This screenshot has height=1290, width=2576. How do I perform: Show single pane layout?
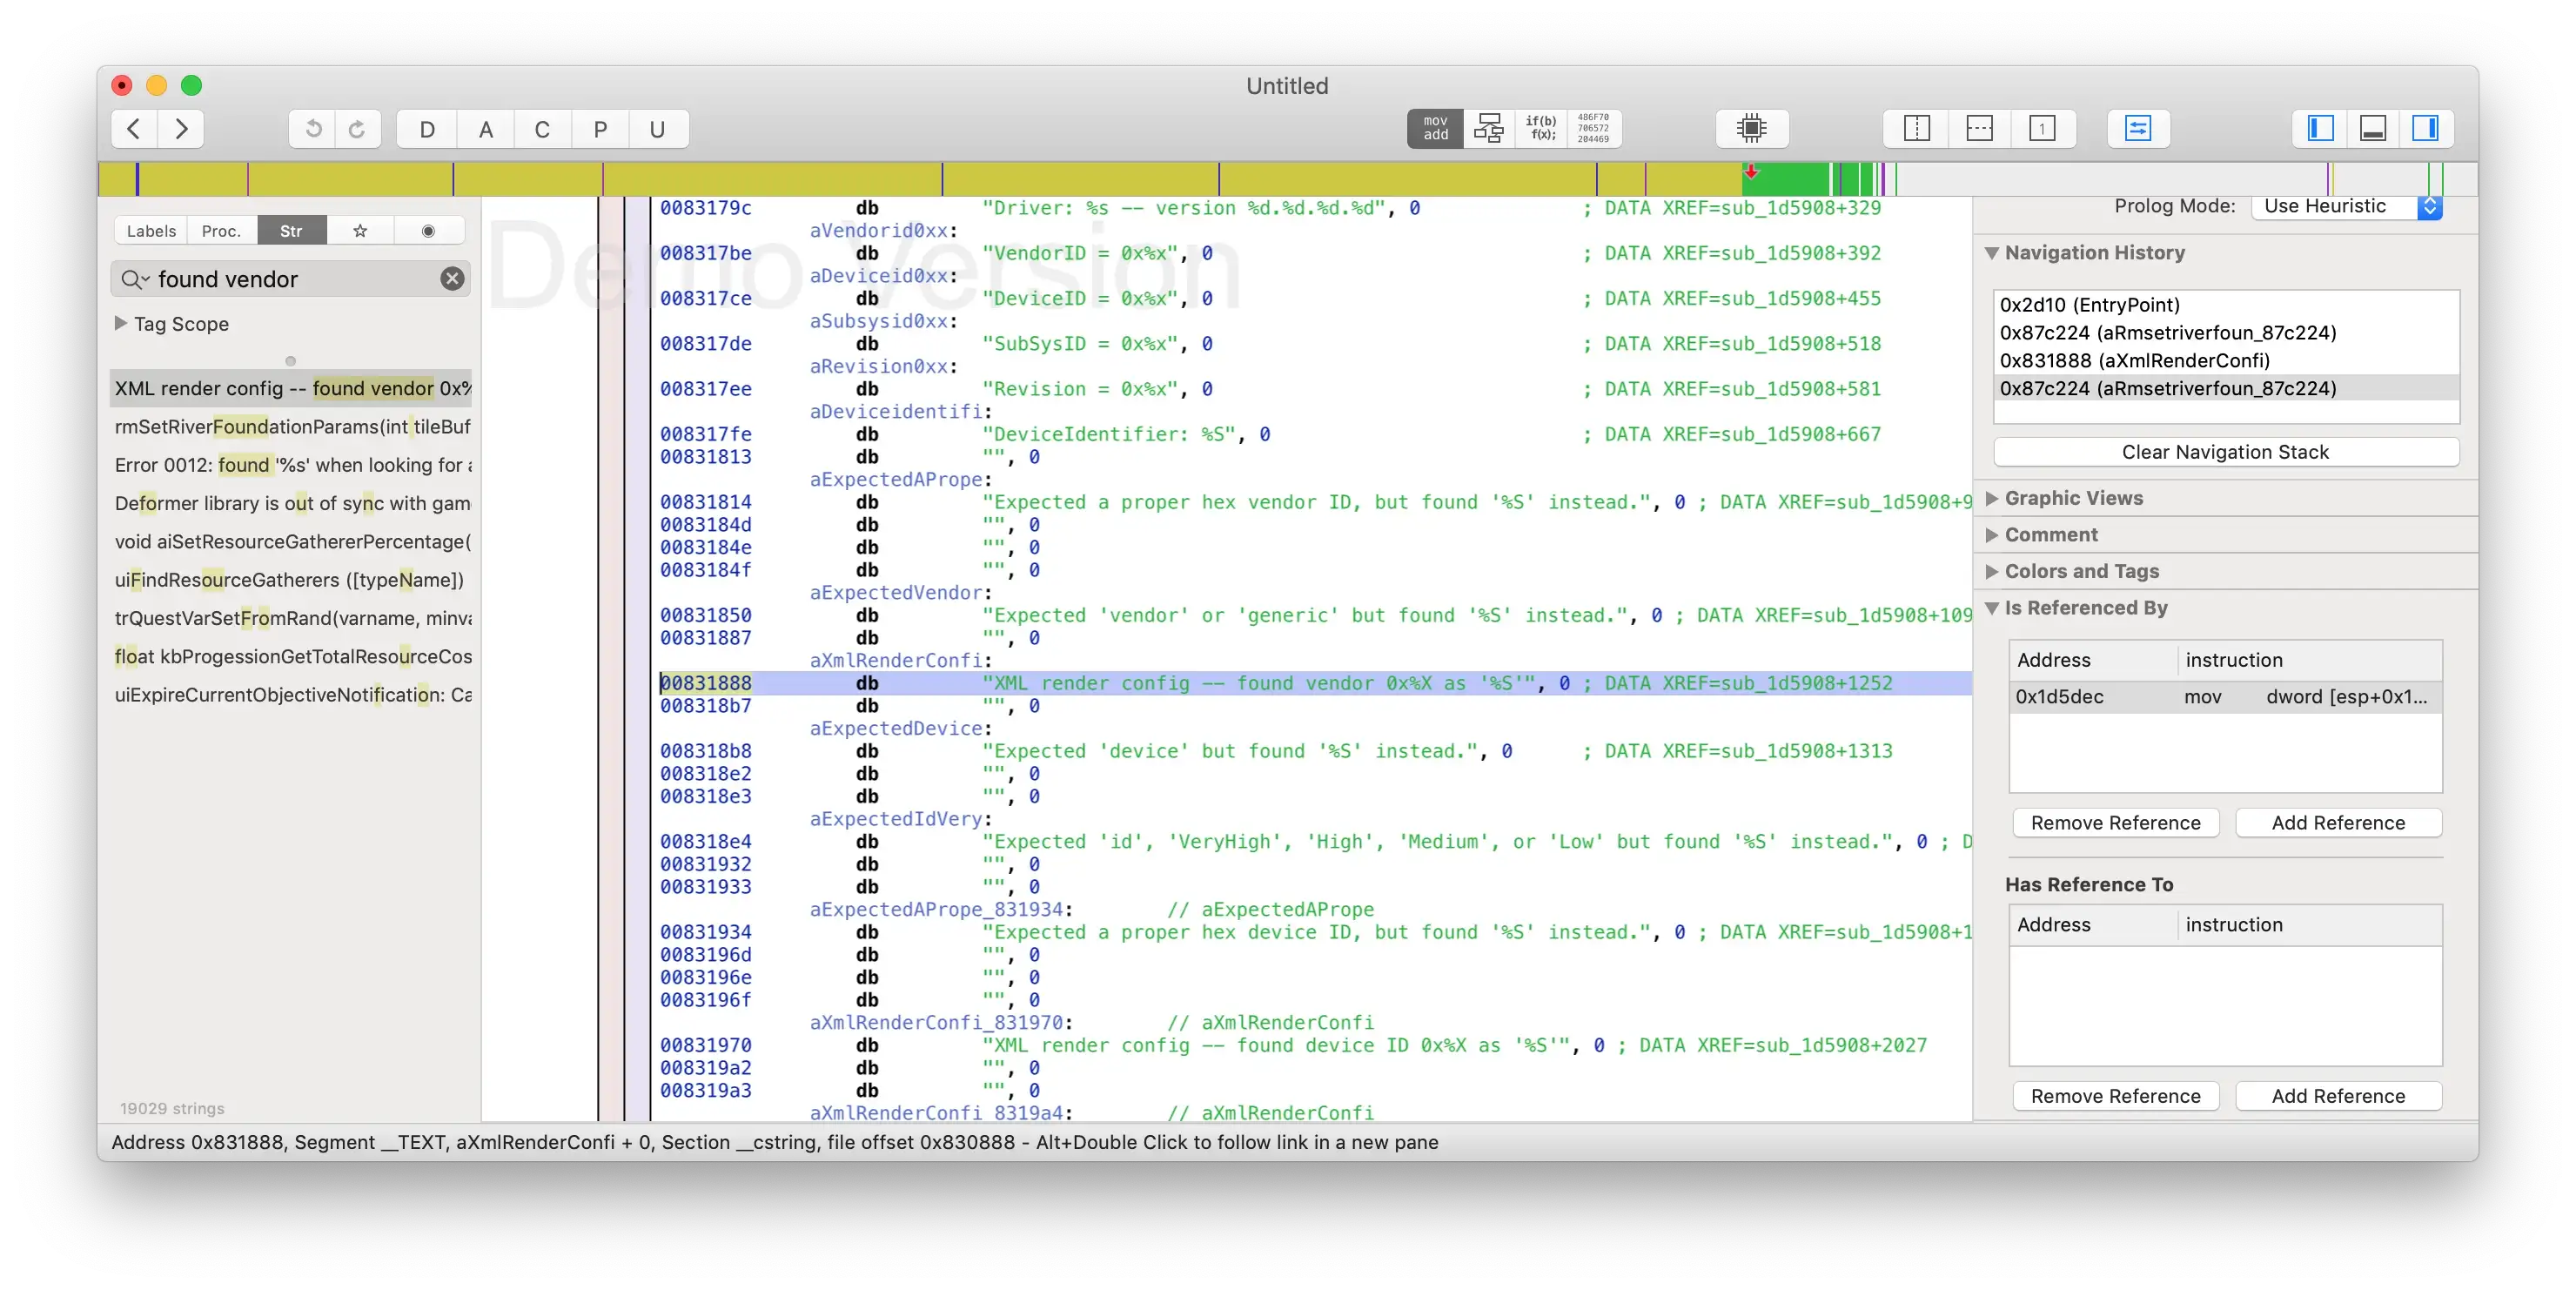[x=2042, y=128]
